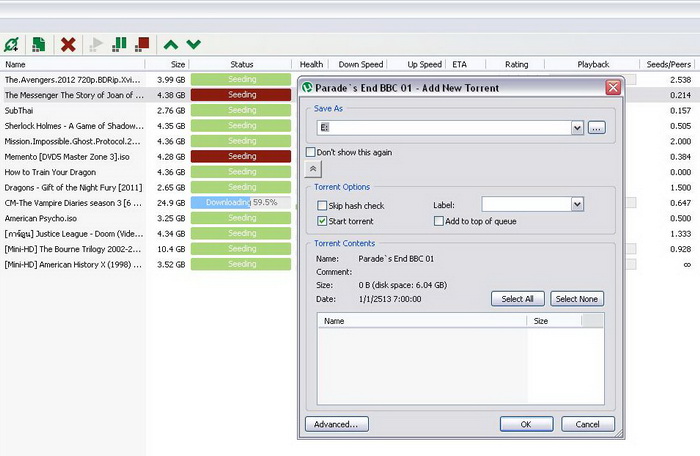Click the Cancel button
Image resolution: width=700 pixels, height=456 pixels.
coord(588,424)
